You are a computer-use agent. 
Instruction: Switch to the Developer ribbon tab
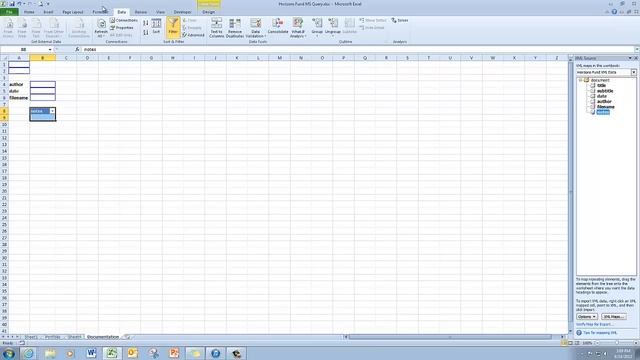point(182,12)
